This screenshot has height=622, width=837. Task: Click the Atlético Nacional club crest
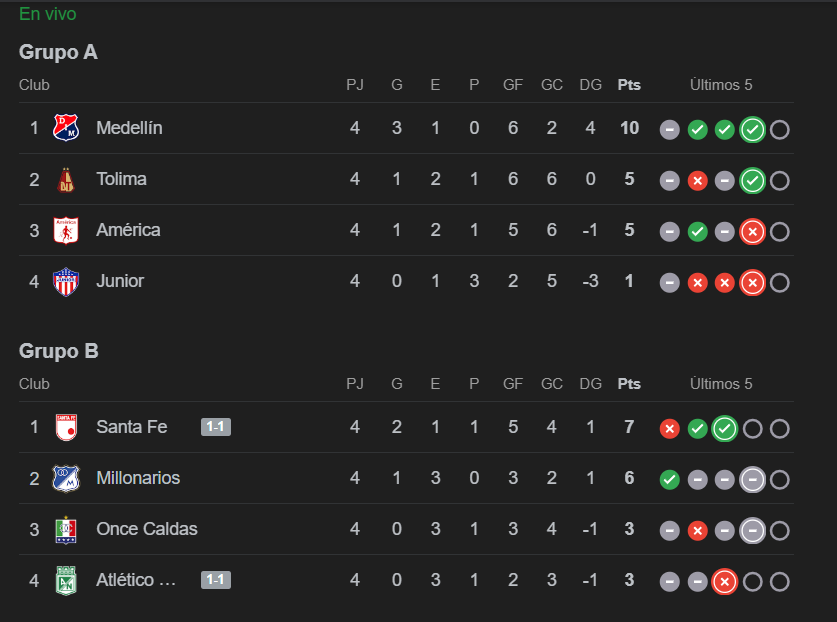click(66, 580)
